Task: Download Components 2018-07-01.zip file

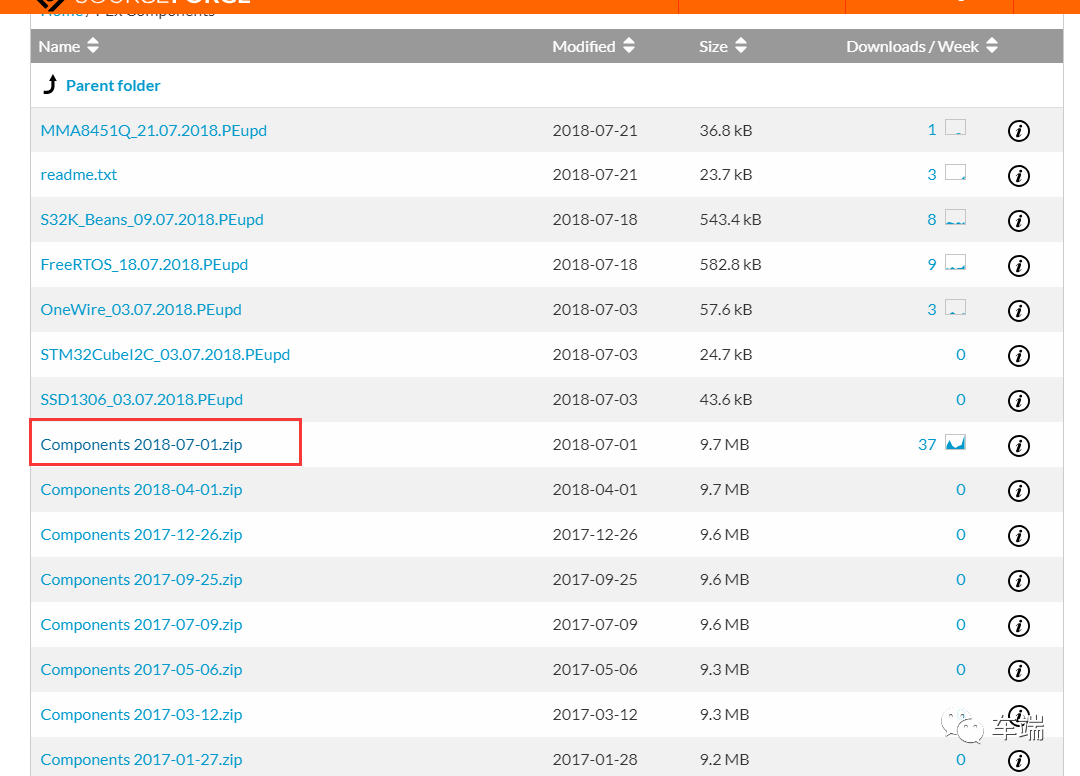Action: pos(141,444)
